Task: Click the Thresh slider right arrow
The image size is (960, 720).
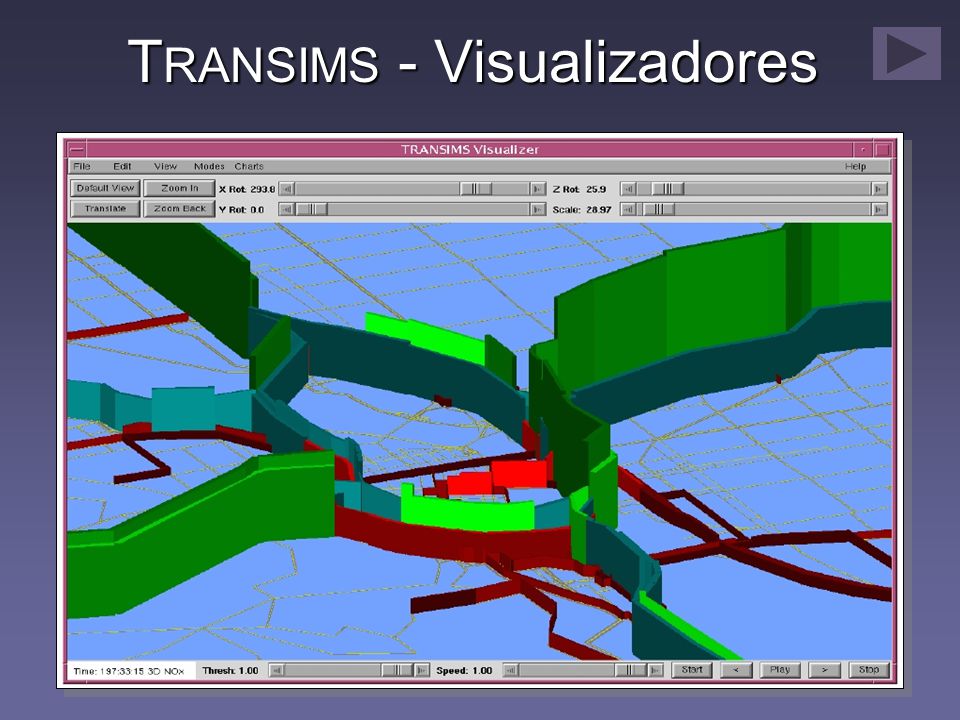Action: point(422,670)
